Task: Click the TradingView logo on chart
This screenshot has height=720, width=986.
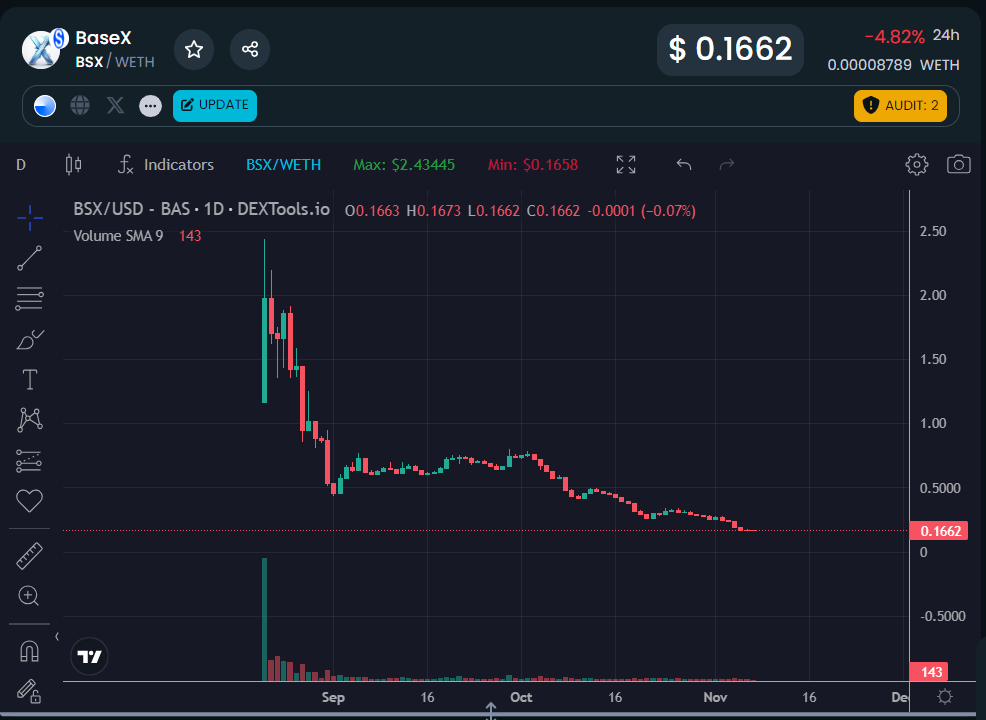Action: point(89,656)
